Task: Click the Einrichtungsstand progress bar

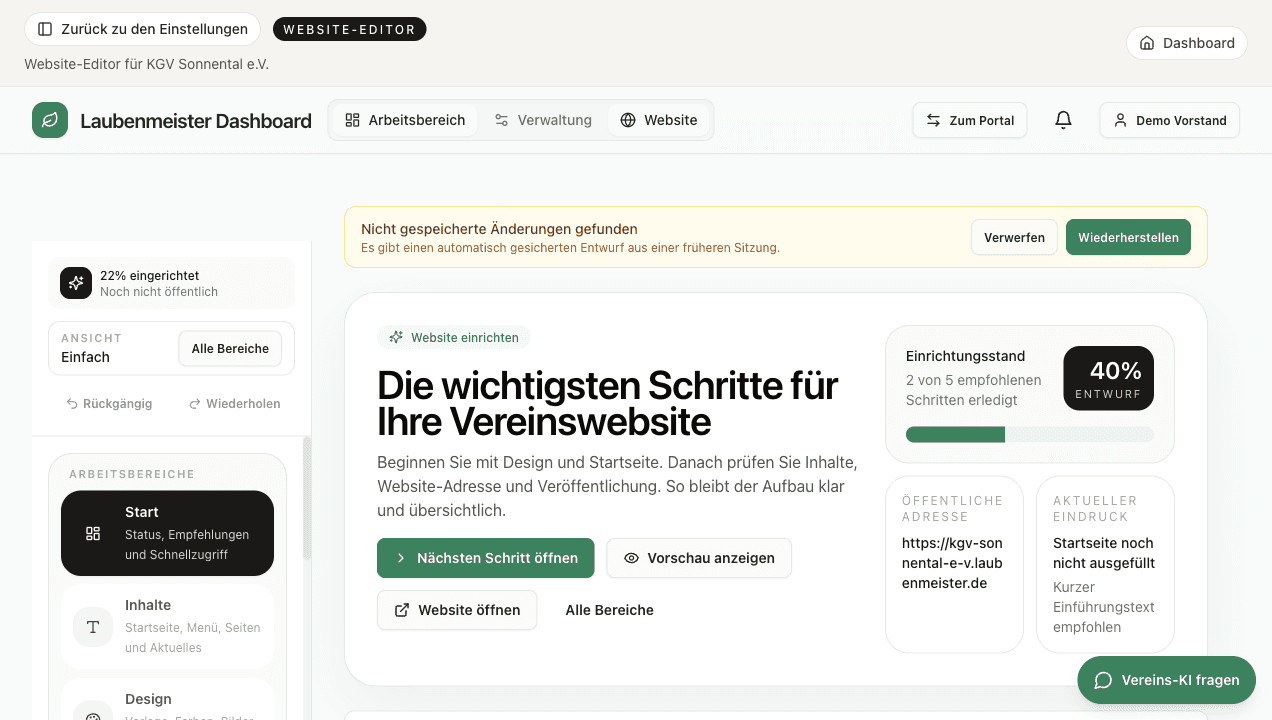Action: [1030, 434]
